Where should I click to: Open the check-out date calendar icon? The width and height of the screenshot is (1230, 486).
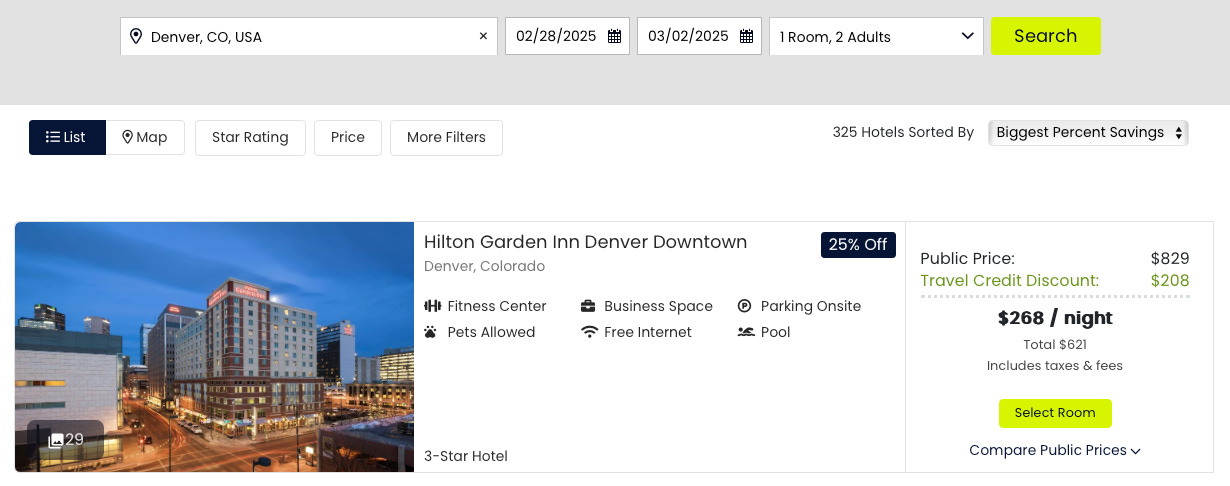746,36
